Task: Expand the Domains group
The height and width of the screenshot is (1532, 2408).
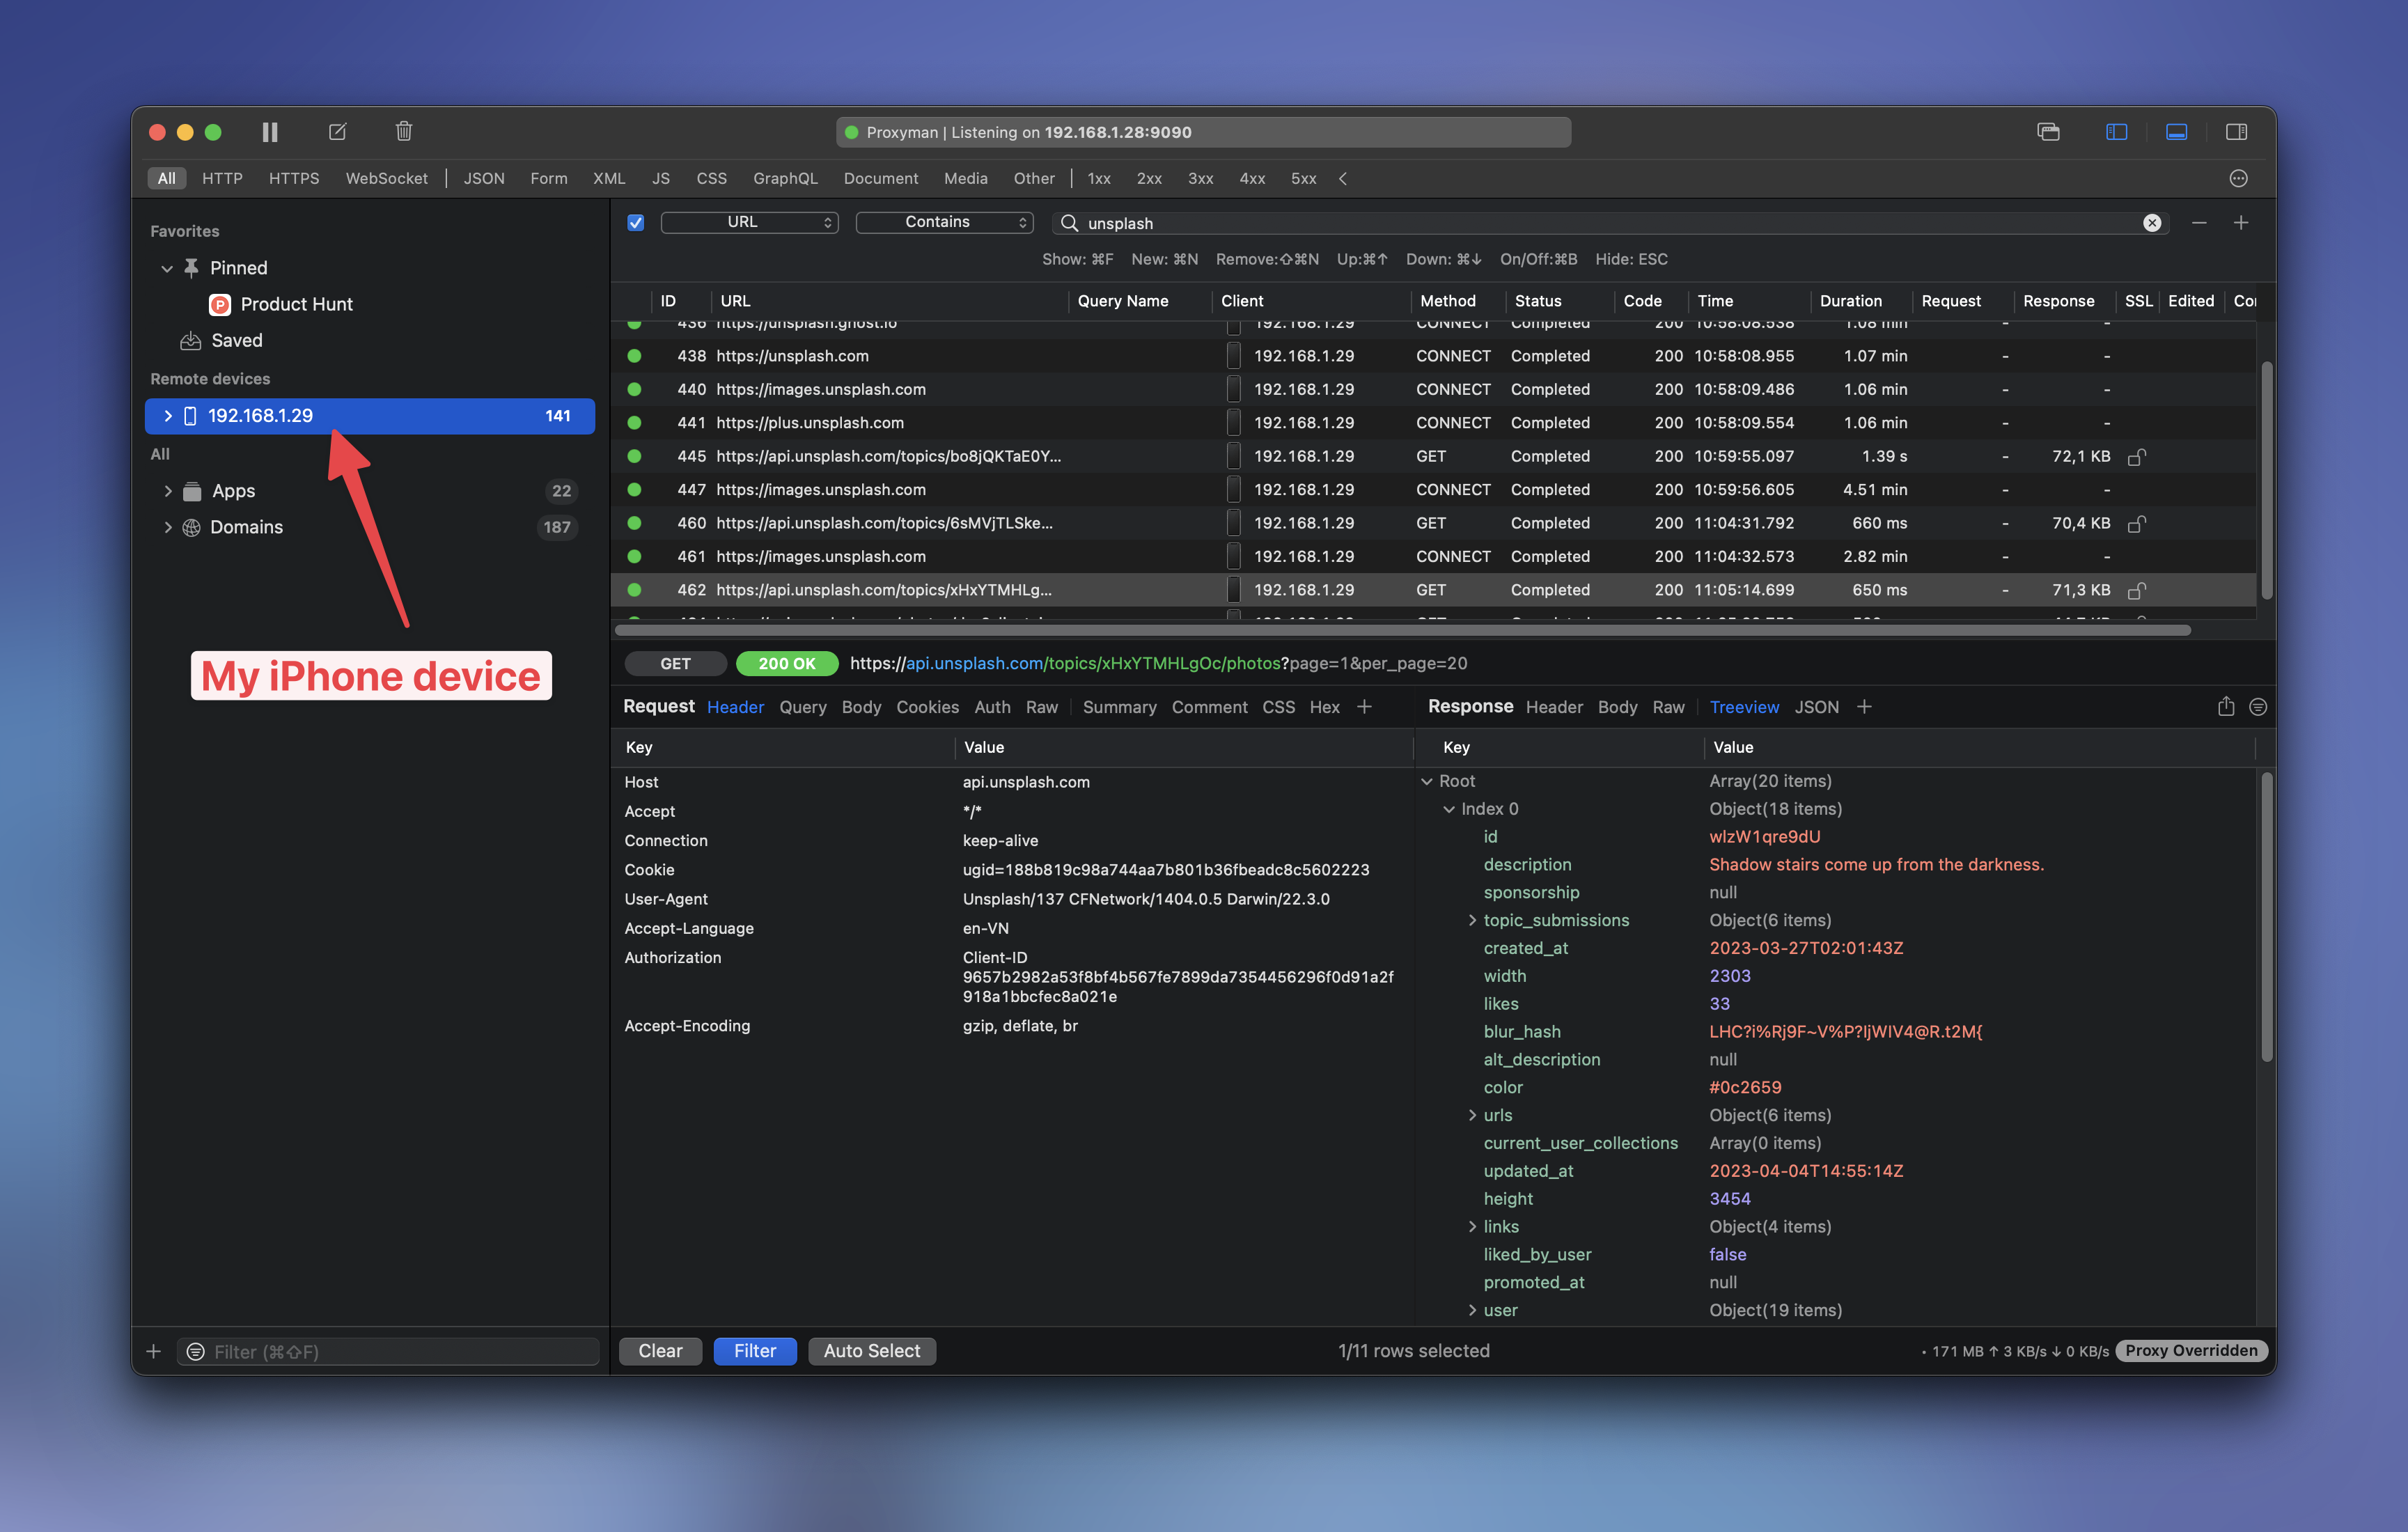Action: click(167, 527)
